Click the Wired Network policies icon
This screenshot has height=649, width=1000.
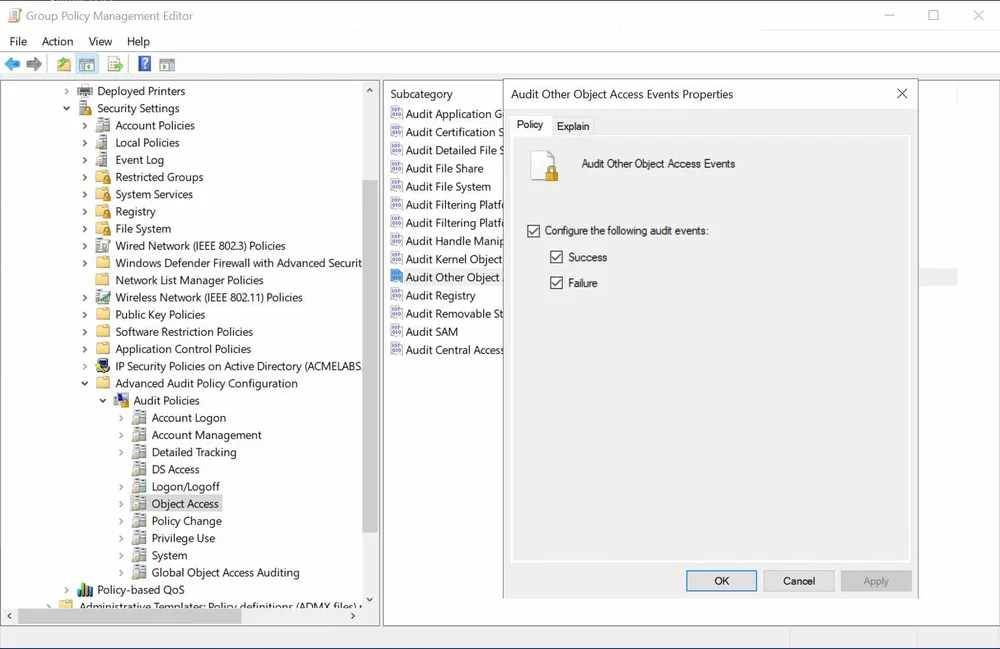click(x=103, y=245)
